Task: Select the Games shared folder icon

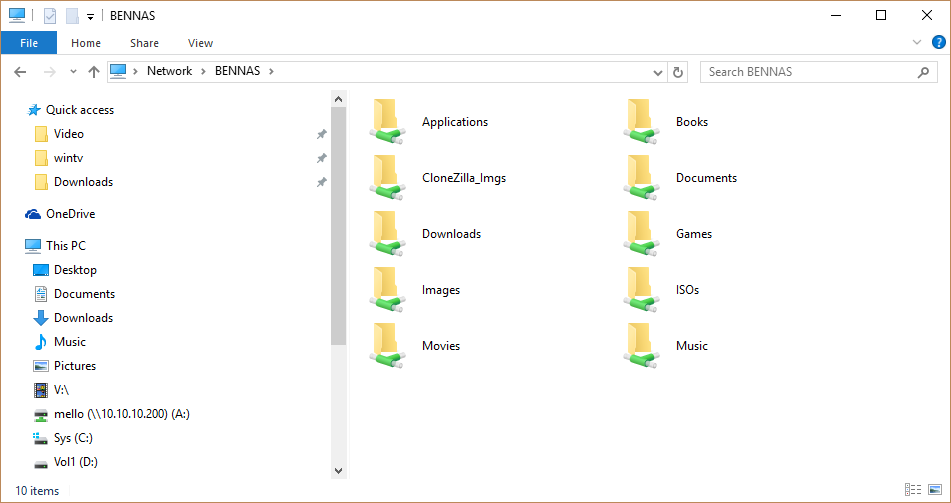Action: [x=641, y=234]
